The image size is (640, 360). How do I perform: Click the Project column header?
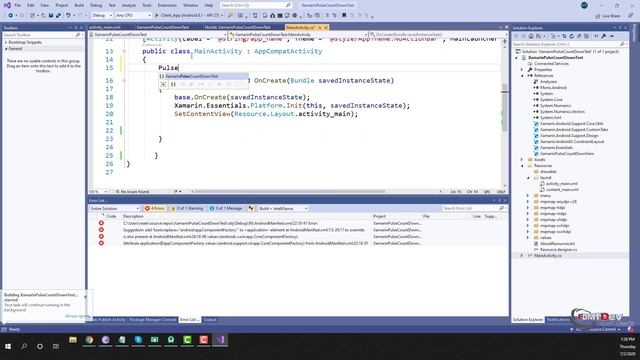pyautogui.click(x=380, y=216)
